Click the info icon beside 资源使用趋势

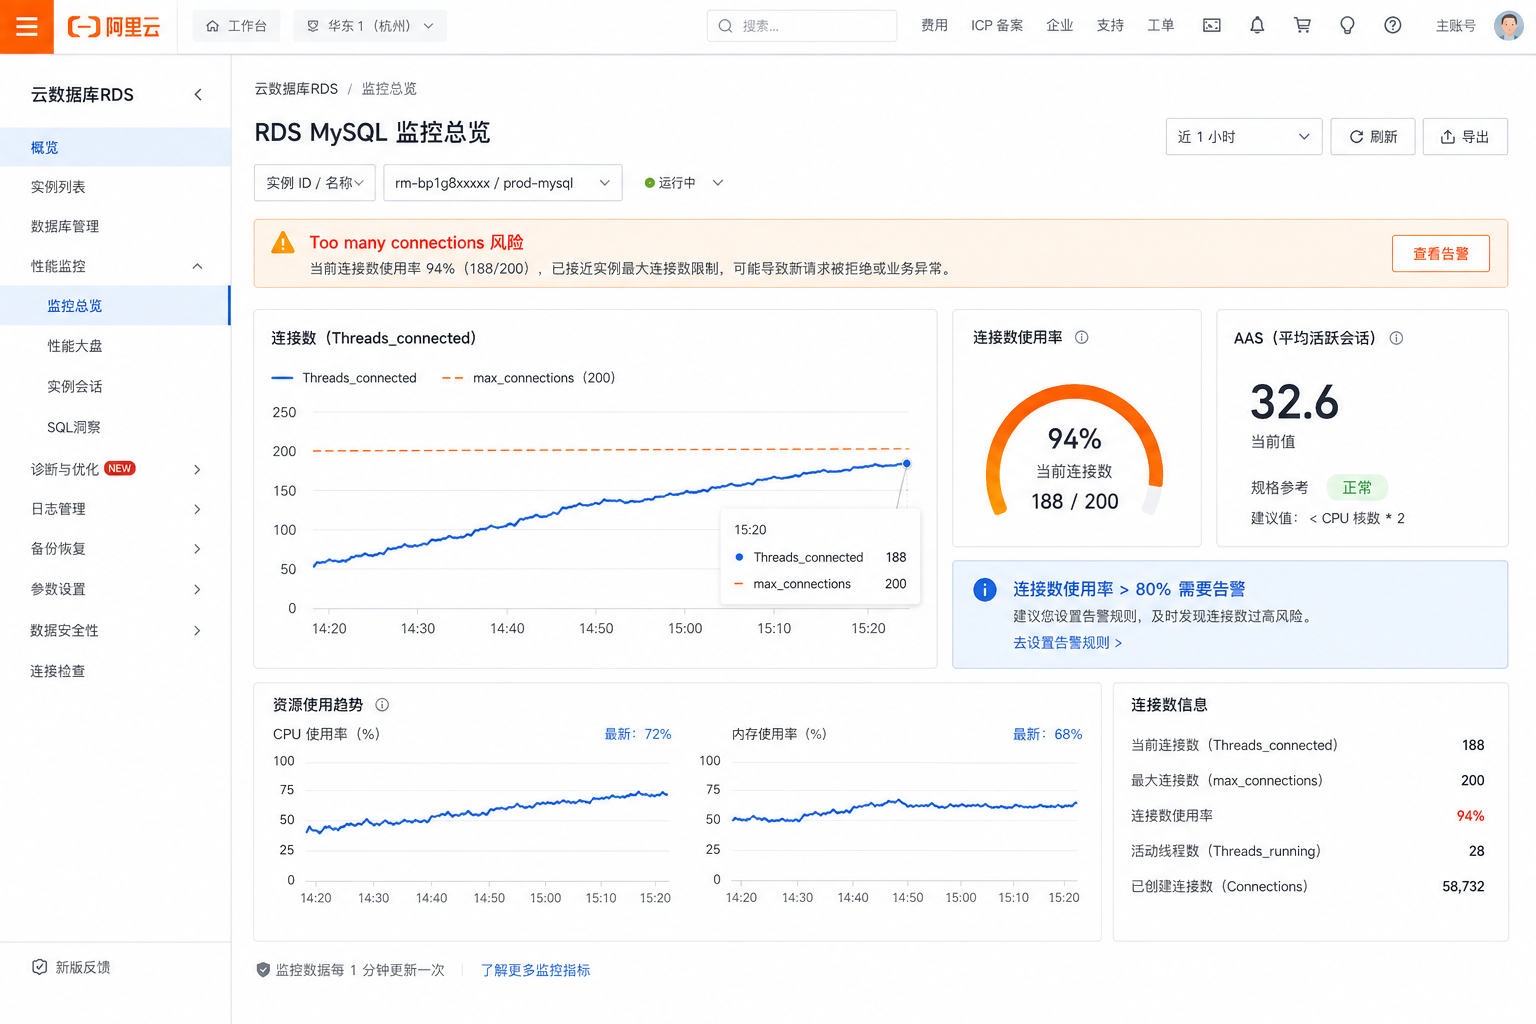point(382,705)
